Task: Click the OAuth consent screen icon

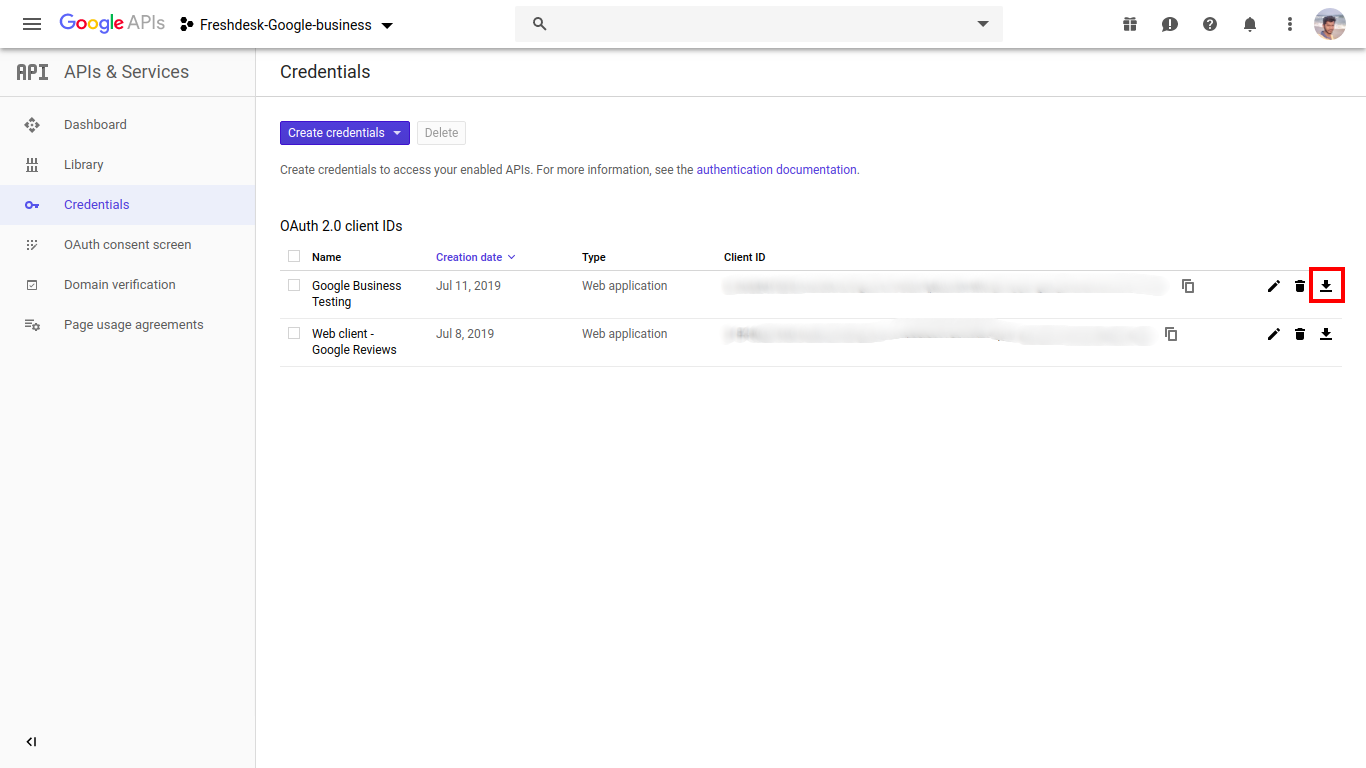Action: pos(32,245)
